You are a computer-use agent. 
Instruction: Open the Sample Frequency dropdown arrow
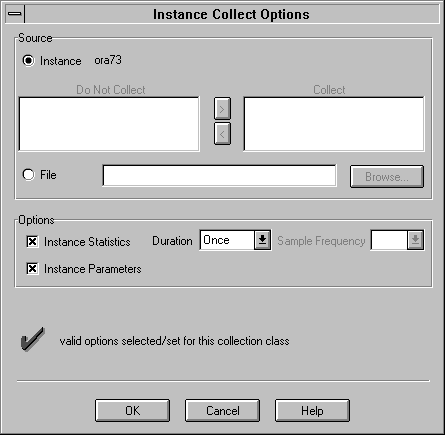pyautogui.click(x=415, y=240)
